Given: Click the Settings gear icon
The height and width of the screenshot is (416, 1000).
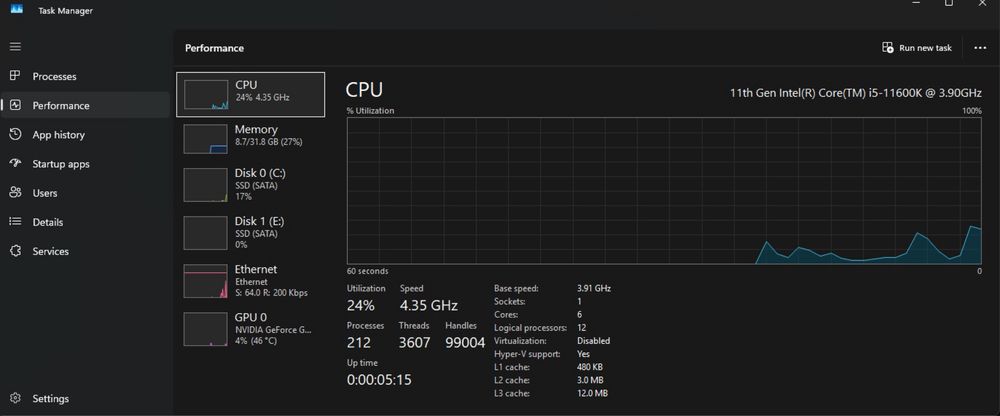Looking at the screenshot, I should pyautogui.click(x=15, y=398).
